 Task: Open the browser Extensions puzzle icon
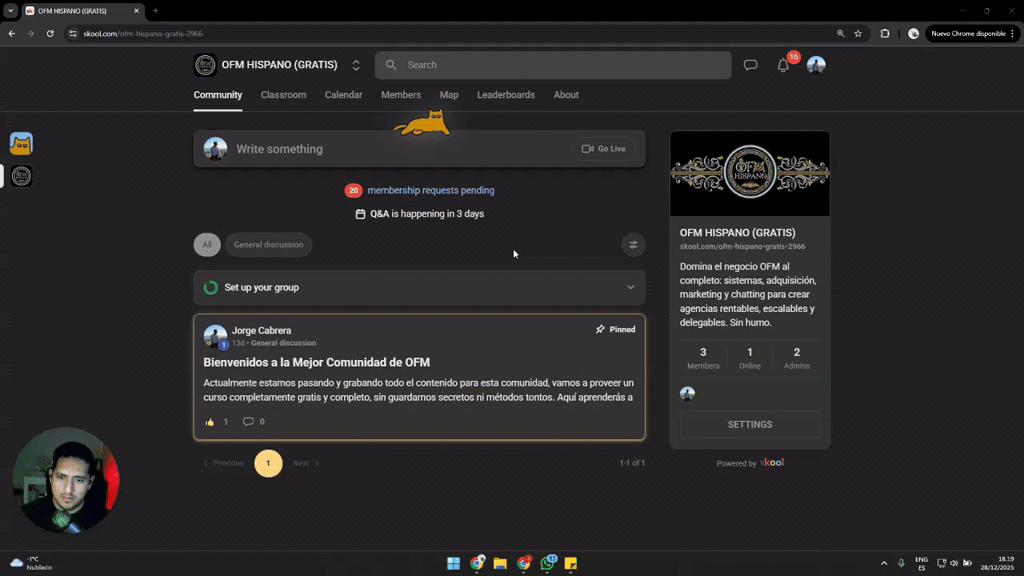click(x=885, y=33)
